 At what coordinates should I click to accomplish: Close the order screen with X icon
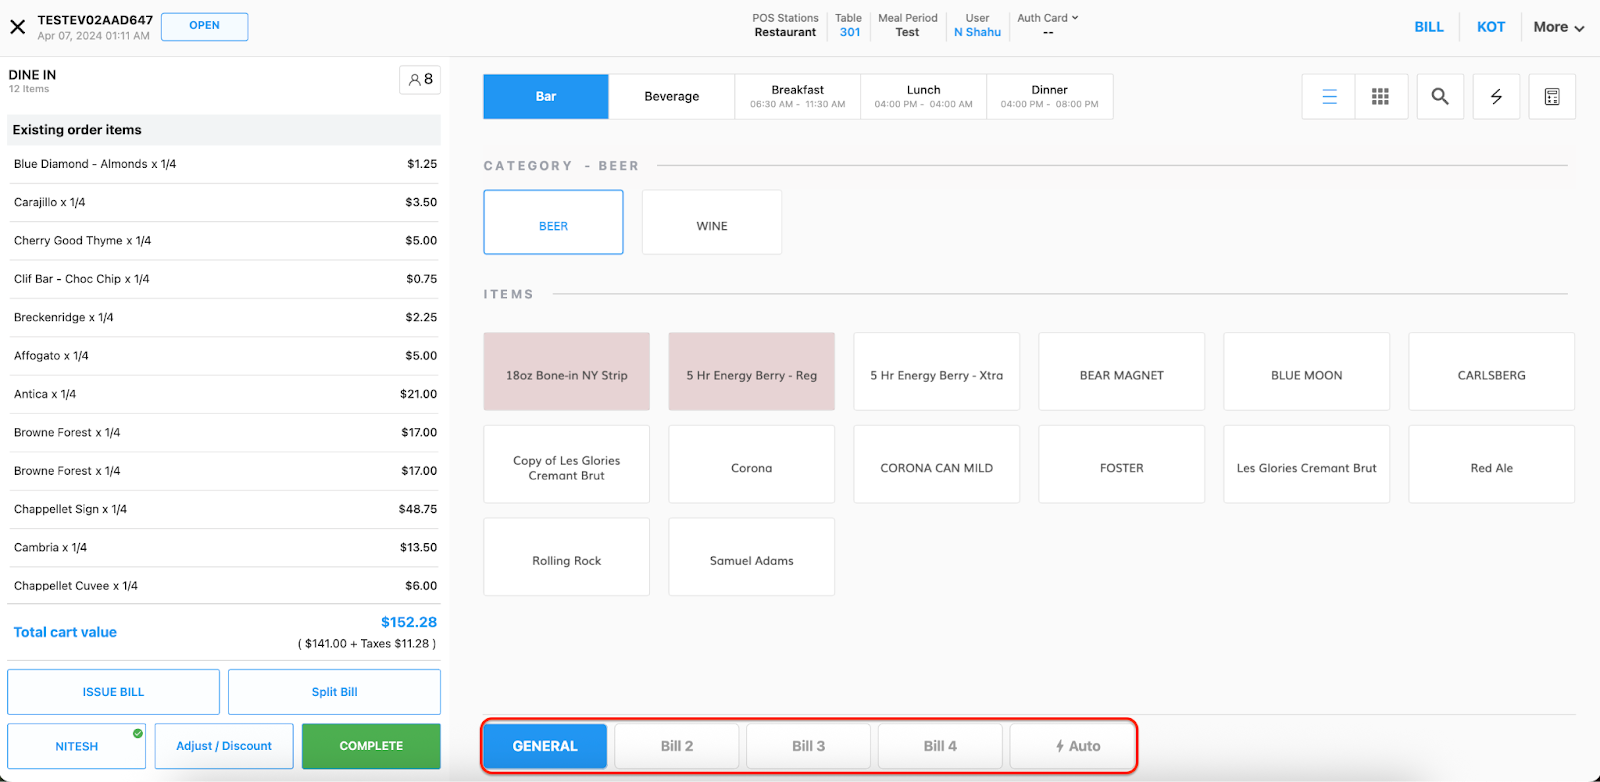click(x=17, y=27)
